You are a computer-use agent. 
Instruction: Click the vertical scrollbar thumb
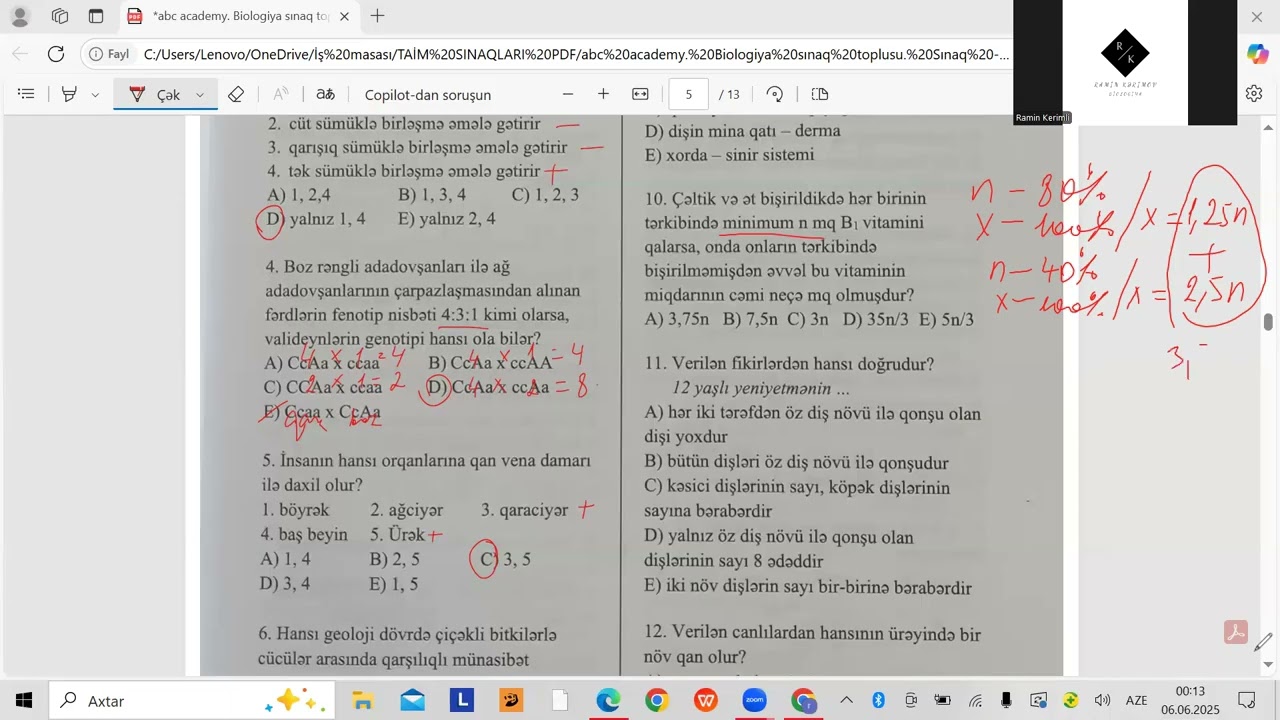click(x=1268, y=321)
